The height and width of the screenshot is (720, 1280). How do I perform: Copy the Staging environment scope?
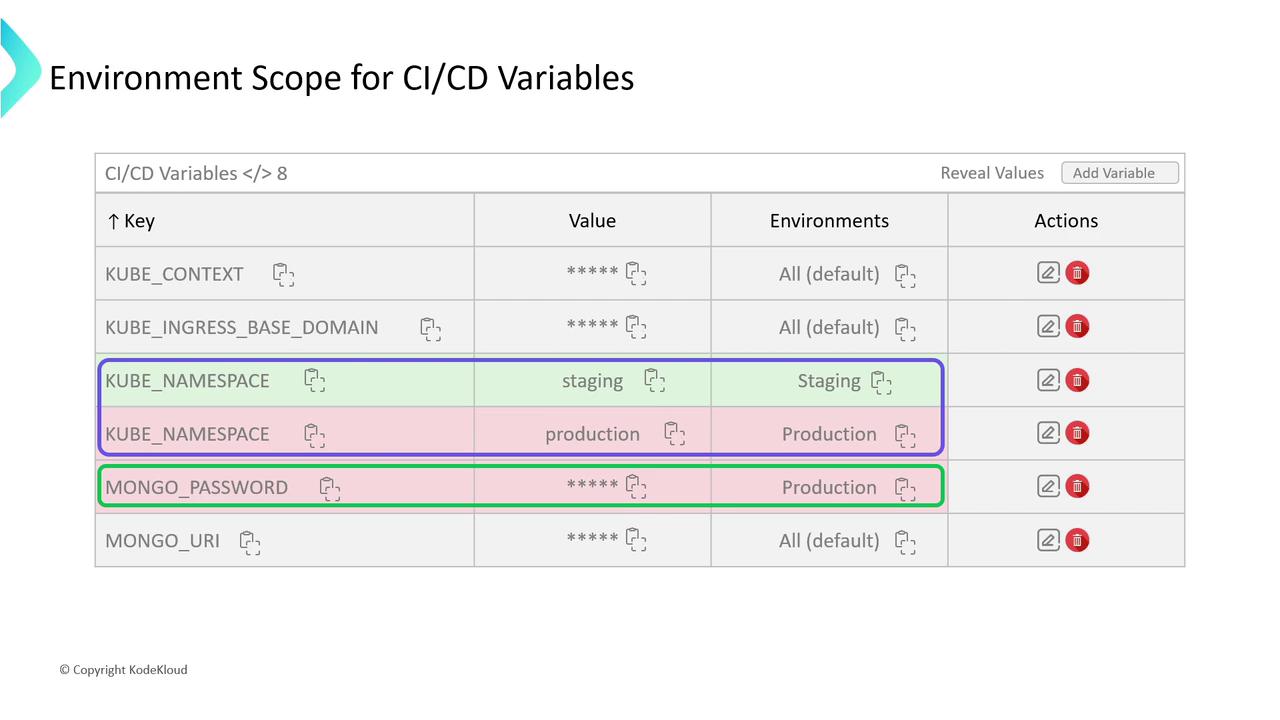pos(881,381)
